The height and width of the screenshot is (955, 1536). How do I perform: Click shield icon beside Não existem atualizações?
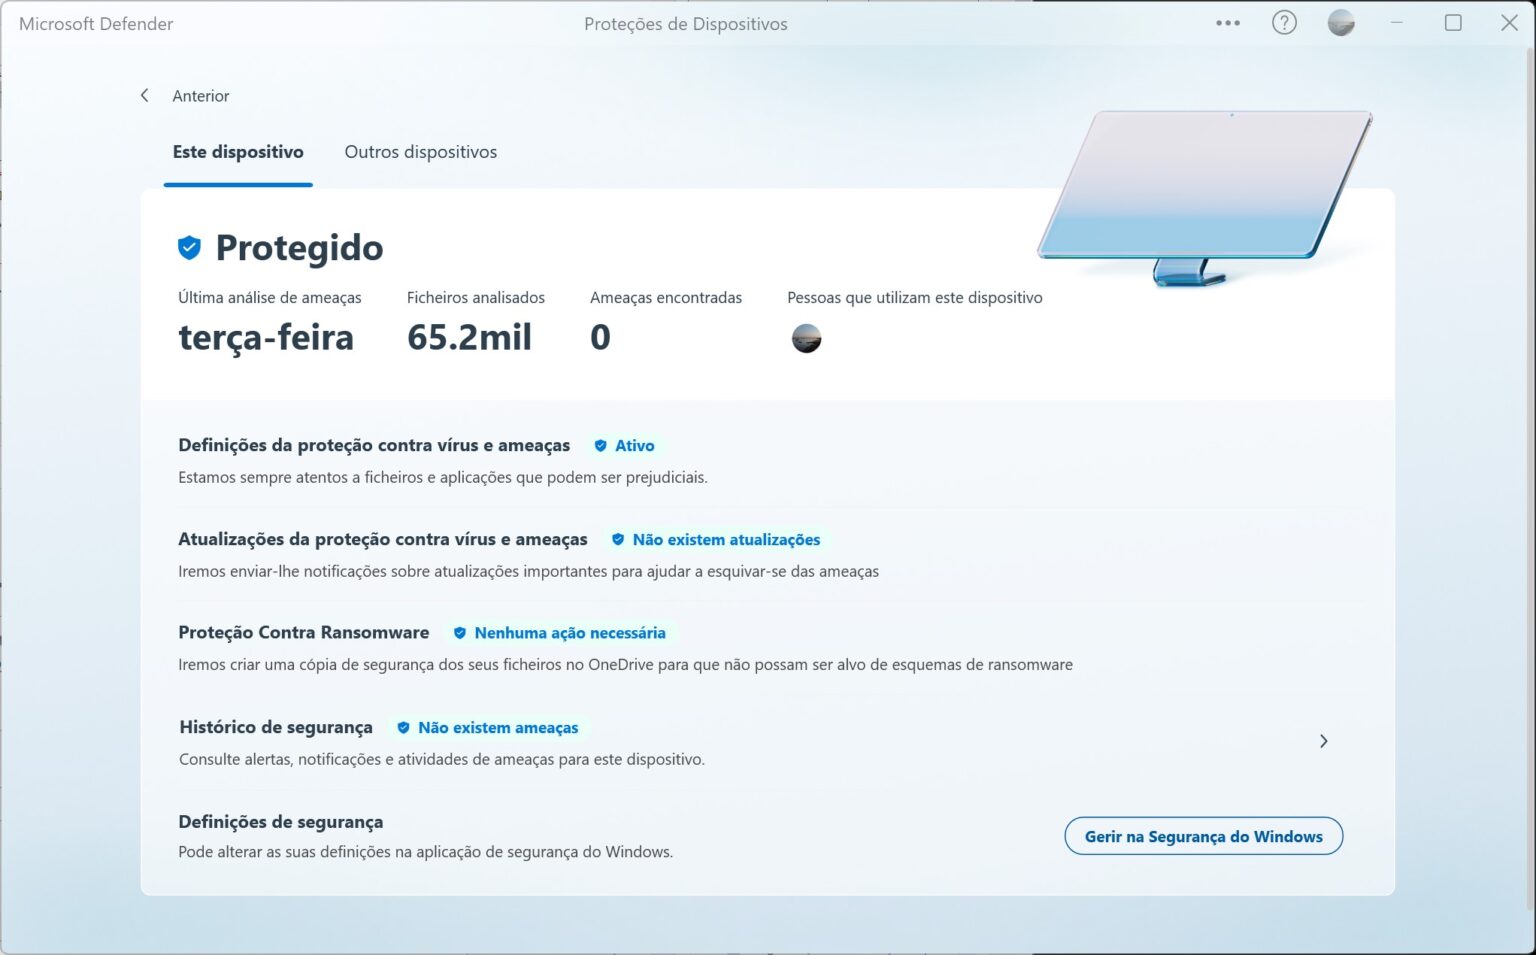pos(618,540)
